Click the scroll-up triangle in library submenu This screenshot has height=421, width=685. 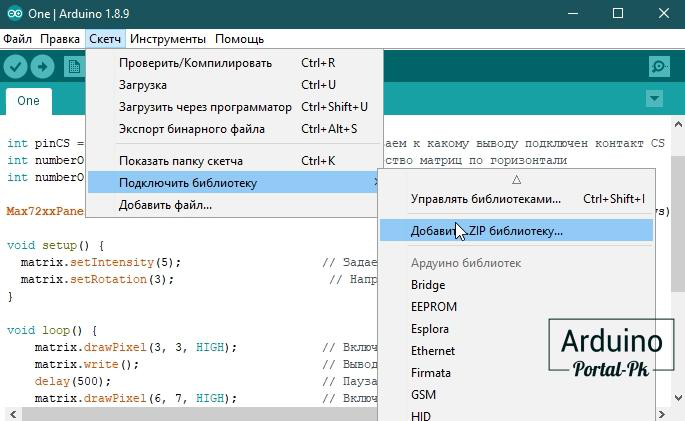click(516, 179)
